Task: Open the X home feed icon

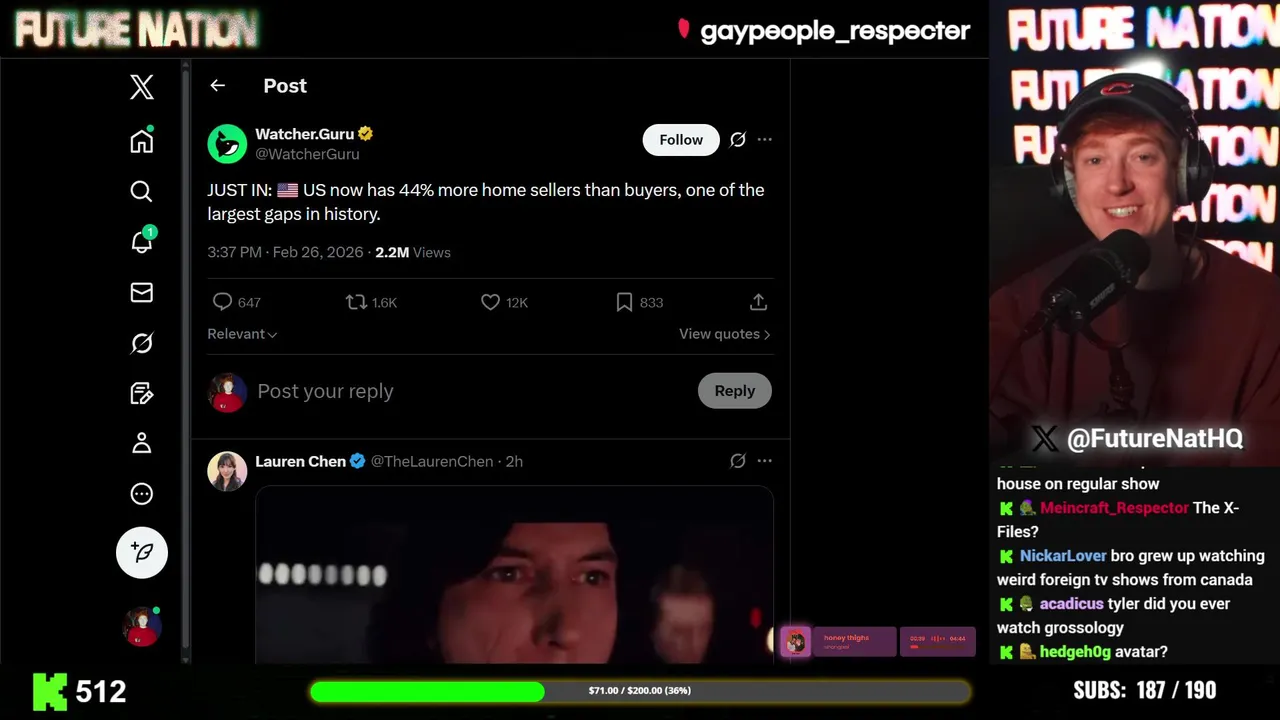Action: (142, 140)
